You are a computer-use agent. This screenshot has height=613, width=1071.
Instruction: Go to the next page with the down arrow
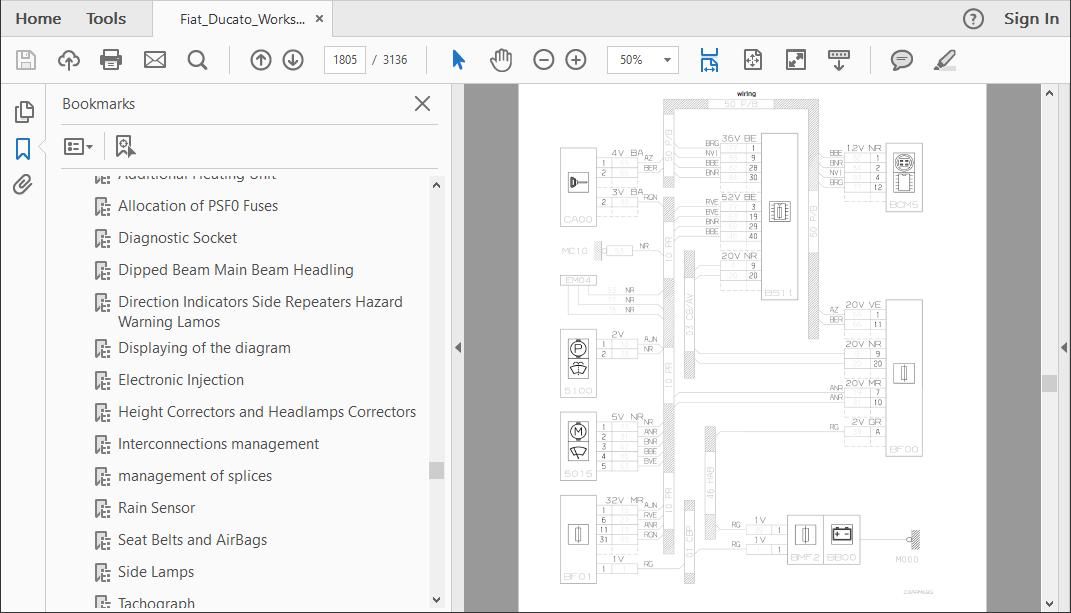[293, 60]
